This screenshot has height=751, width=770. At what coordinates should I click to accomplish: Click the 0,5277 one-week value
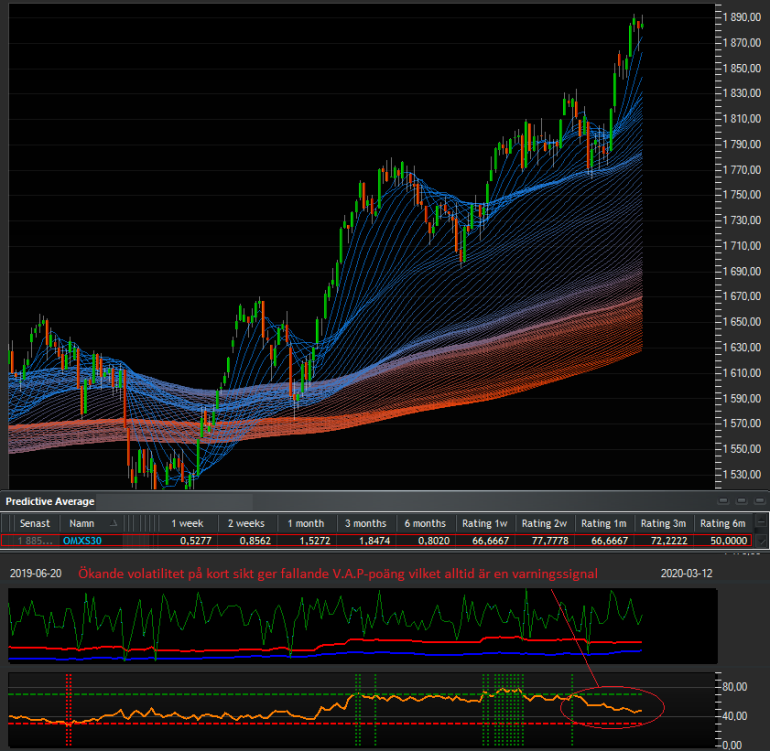click(x=195, y=541)
